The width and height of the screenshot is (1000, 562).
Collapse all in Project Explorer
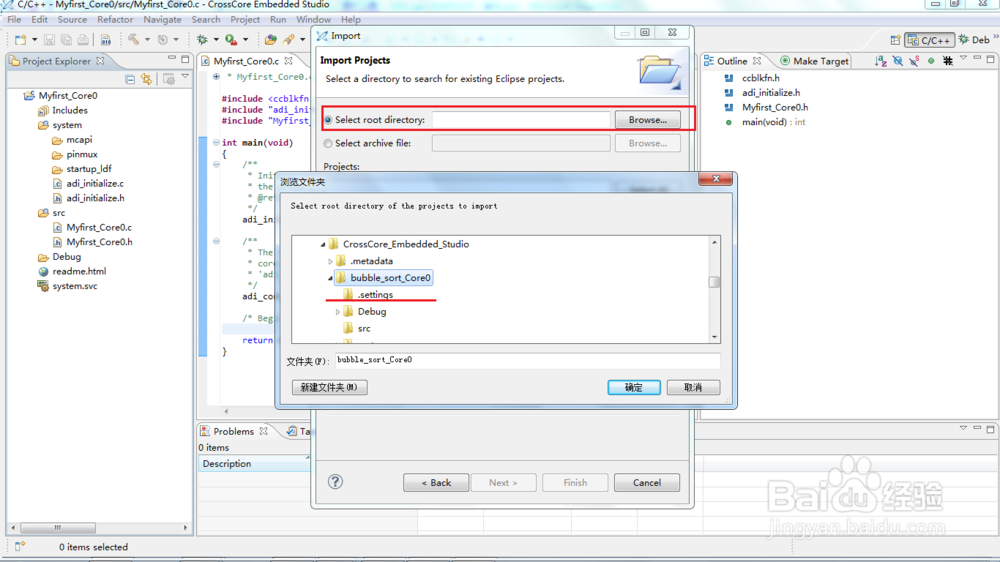click(x=130, y=79)
